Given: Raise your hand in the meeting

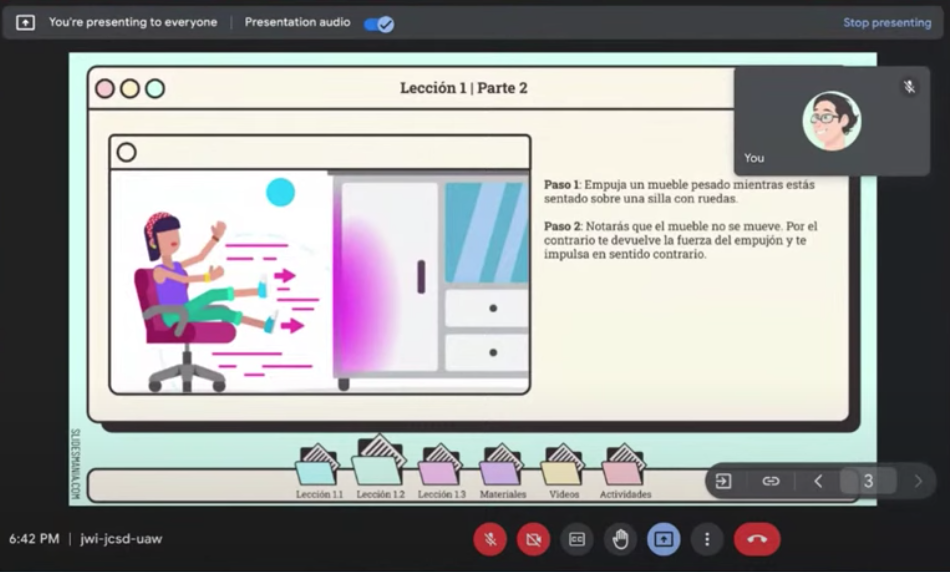Looking at the screenshot, I should click(x=620, y=540).
